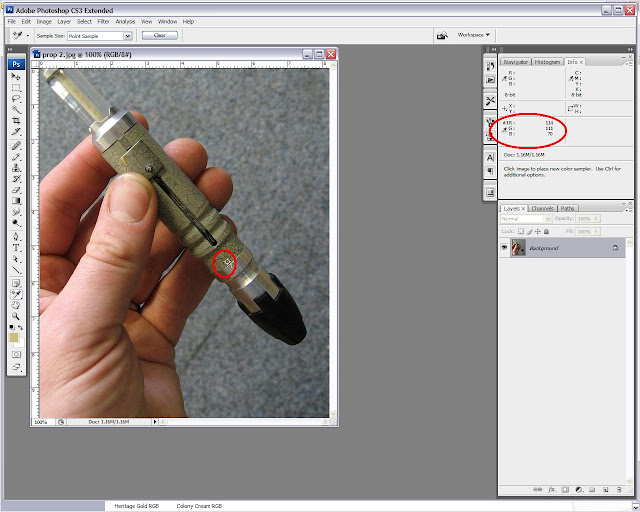
Task: Select the Zoom magnifier tool
Action: [x=16, y=316]
